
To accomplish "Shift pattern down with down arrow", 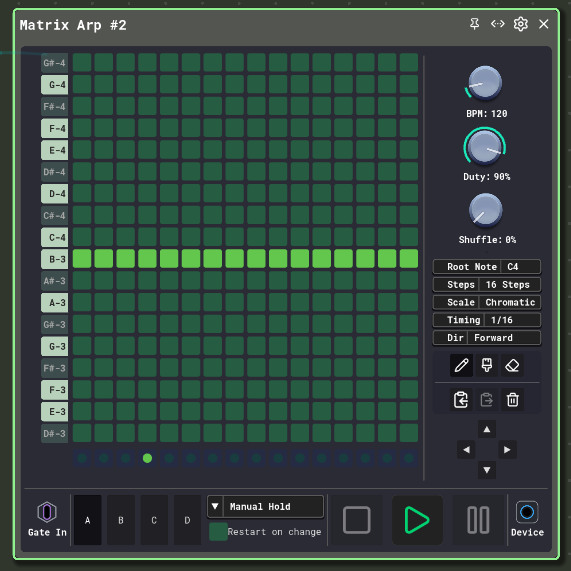I will (487, 470).
